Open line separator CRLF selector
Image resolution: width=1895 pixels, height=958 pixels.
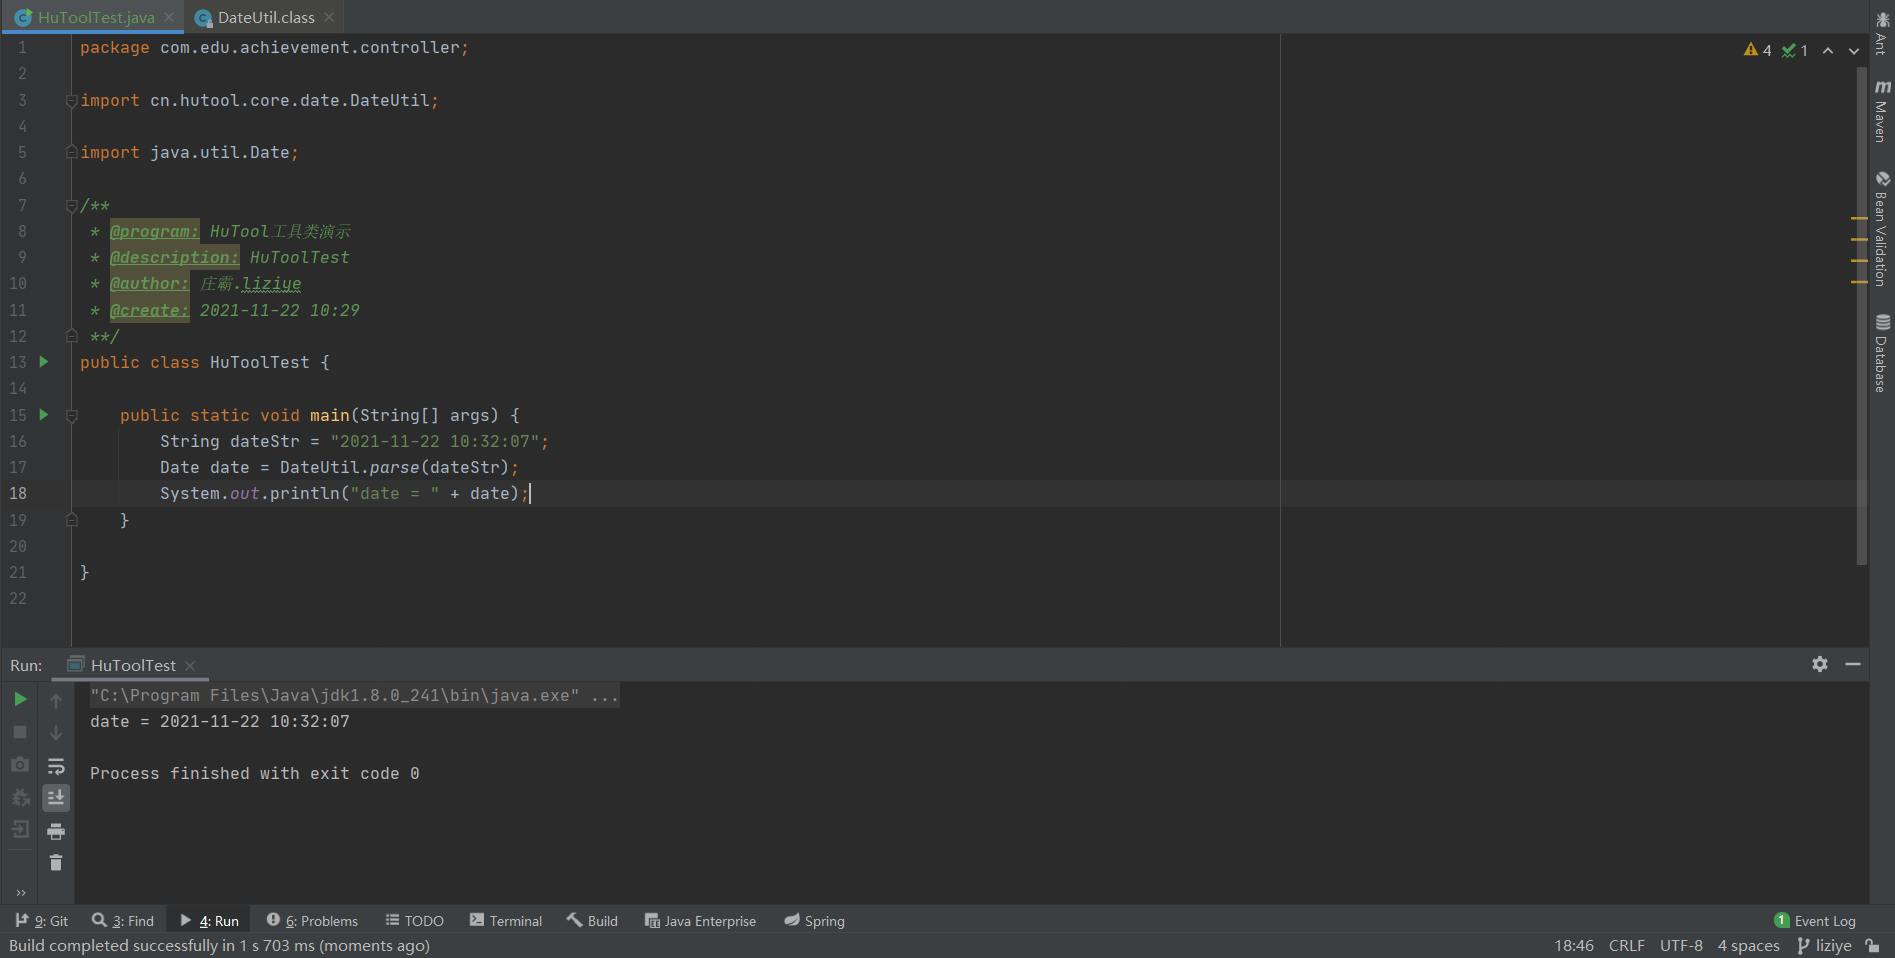(1626, 945)
